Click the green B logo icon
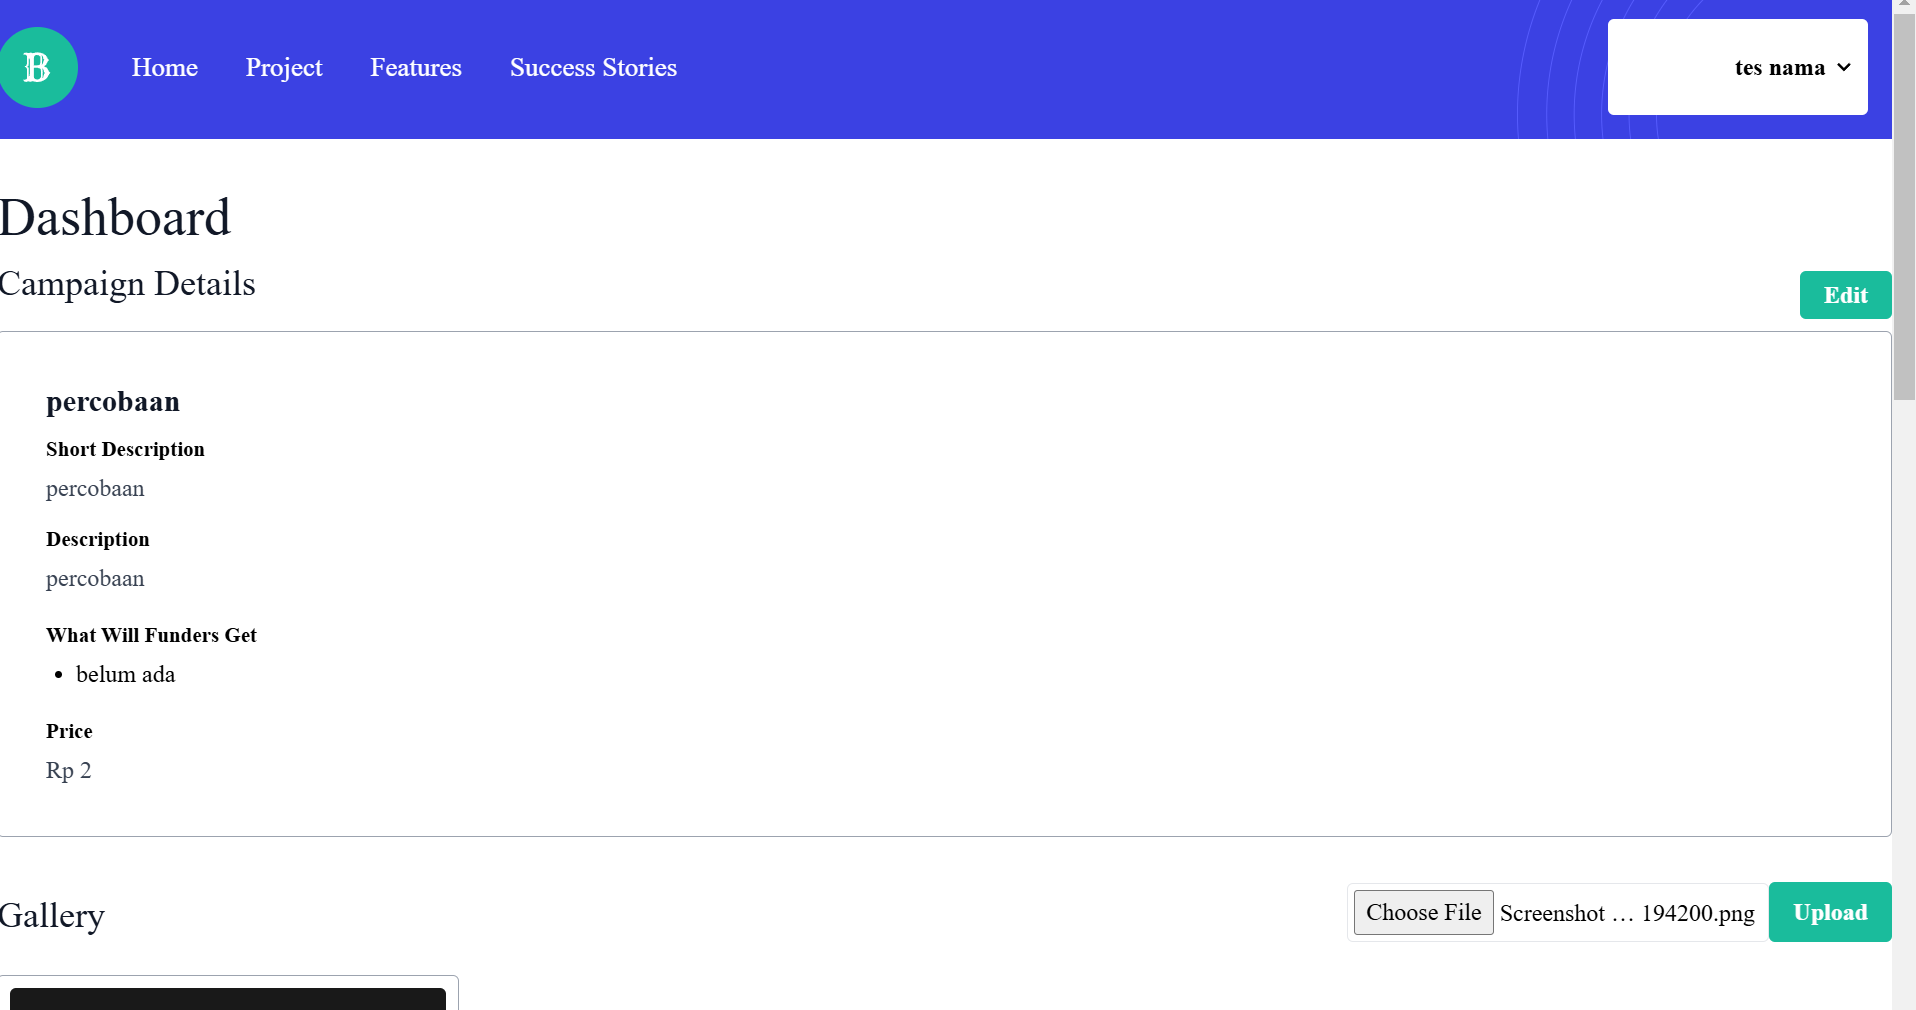The height and width of the screenshot is (1010, 1916). coord(38,67)
